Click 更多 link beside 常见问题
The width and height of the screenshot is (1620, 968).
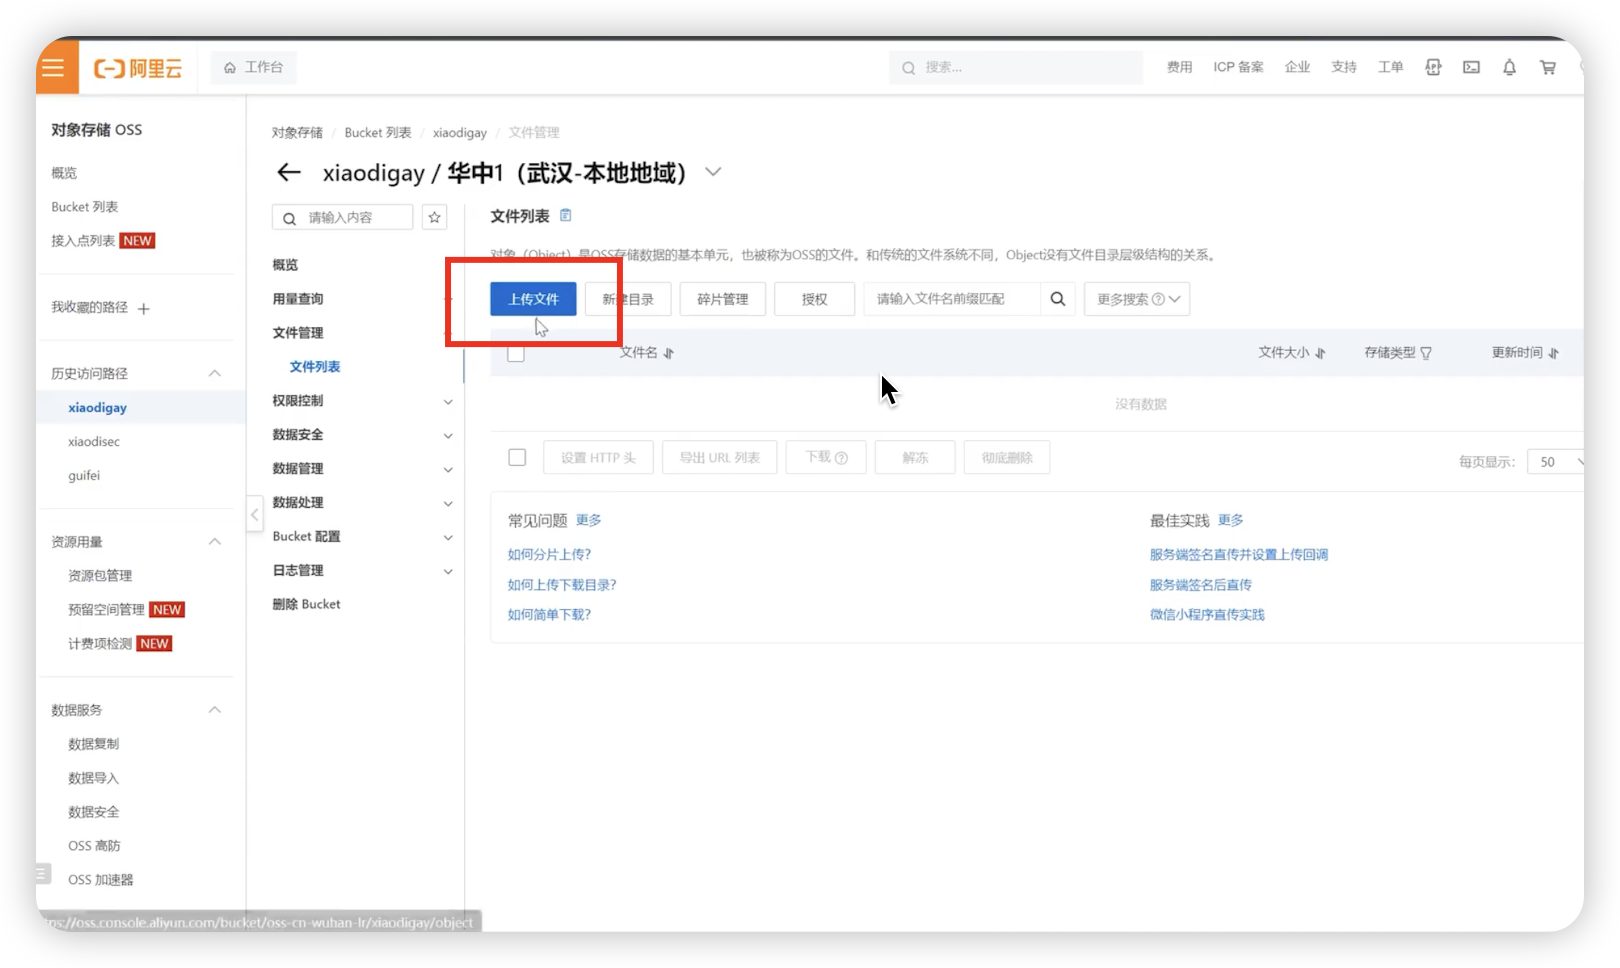tap(588, 520)
